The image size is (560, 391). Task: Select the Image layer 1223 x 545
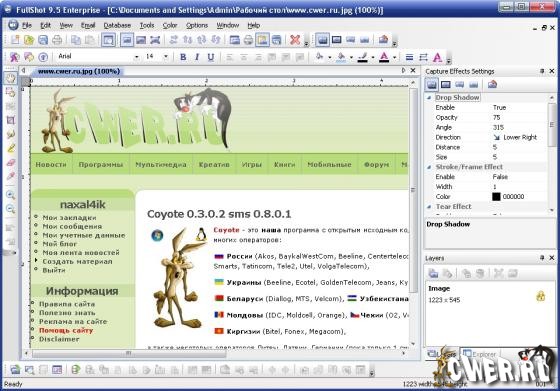coord(488,294)
